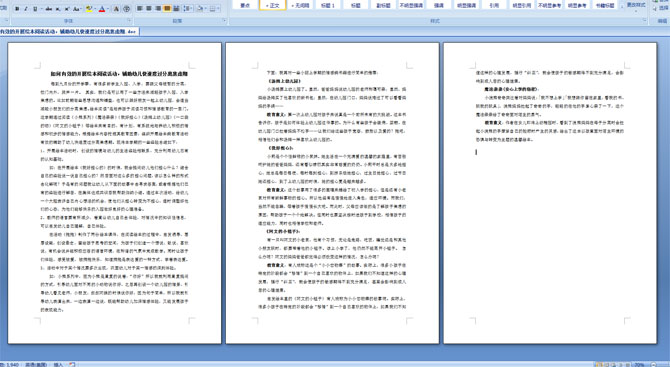Select the justify alignment icon
The height and width of the screenshot is (367, 670).
click(167, 9)
